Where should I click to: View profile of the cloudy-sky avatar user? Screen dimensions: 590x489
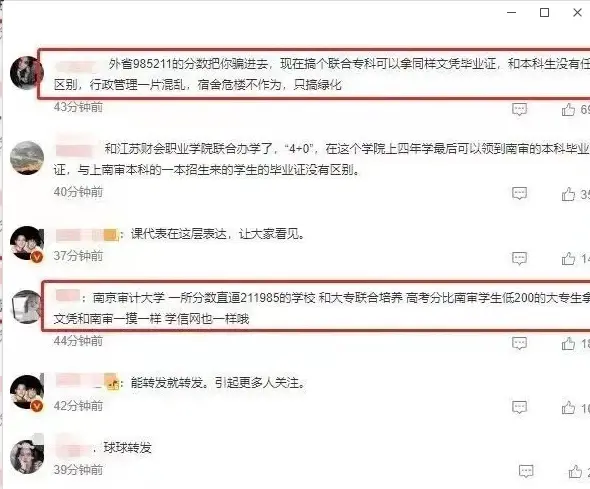(x=26, y=158)
